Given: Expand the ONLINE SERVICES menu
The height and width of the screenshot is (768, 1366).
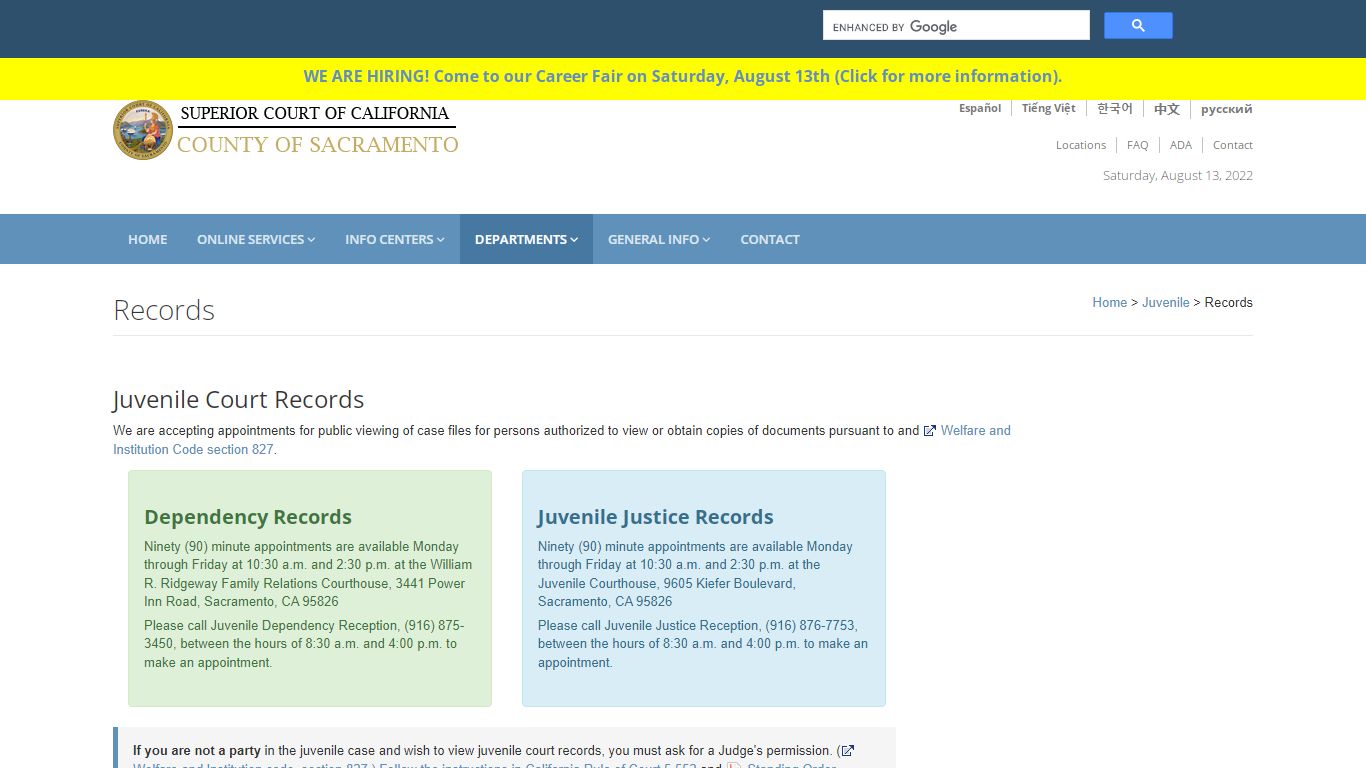Looking at the screenshot, I should tap(256, 239).
